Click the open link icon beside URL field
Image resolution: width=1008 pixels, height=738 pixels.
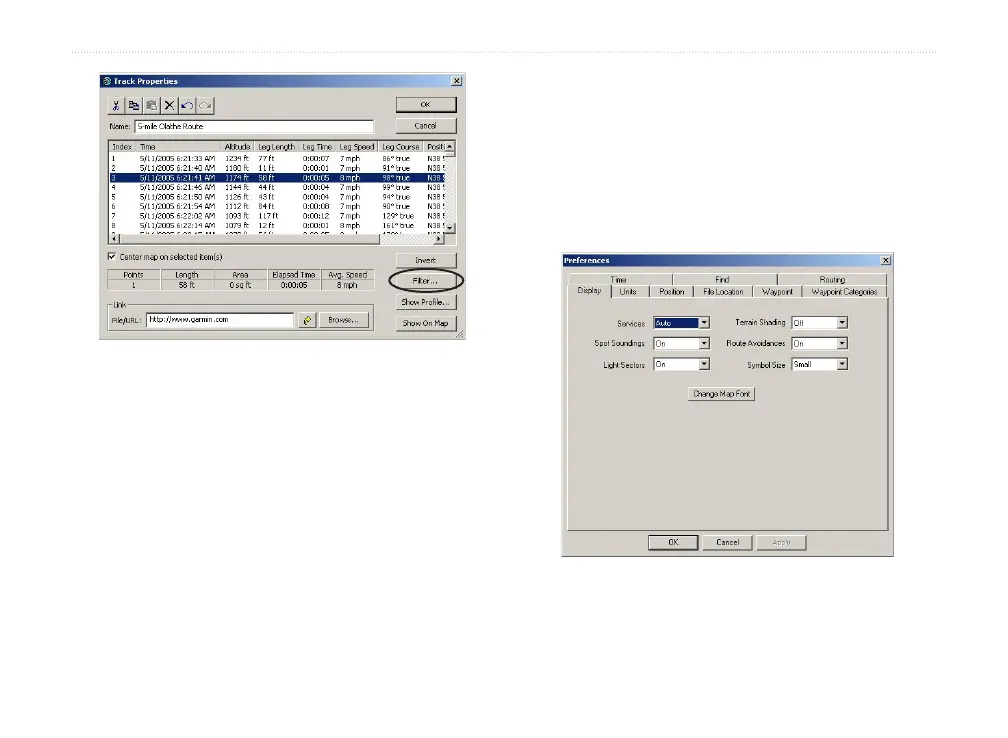click(x=307, y=321)
